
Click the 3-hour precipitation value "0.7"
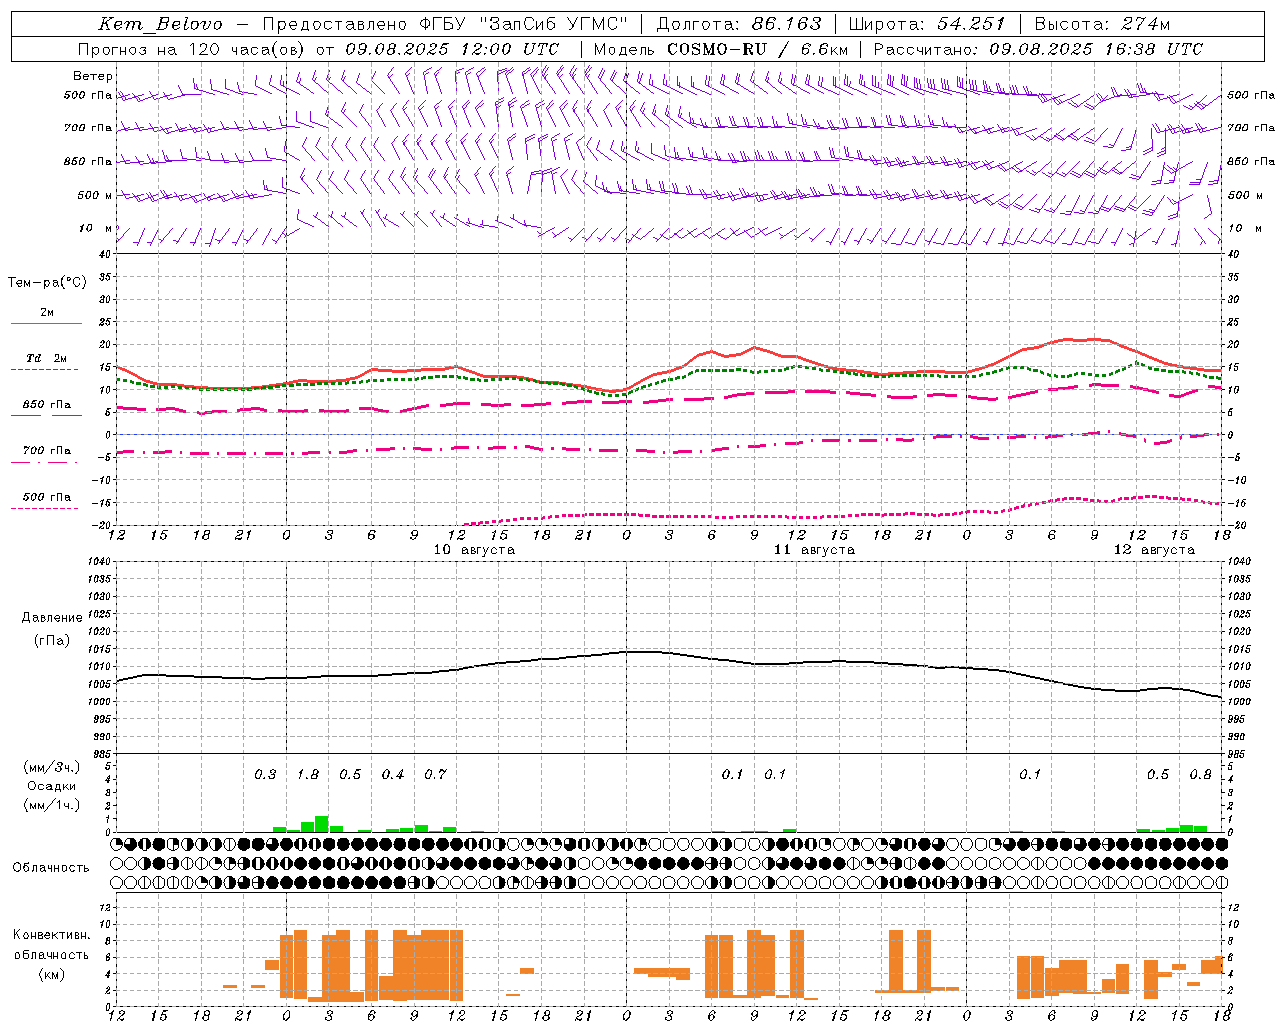pyautogui.click(x=435, y=775)
